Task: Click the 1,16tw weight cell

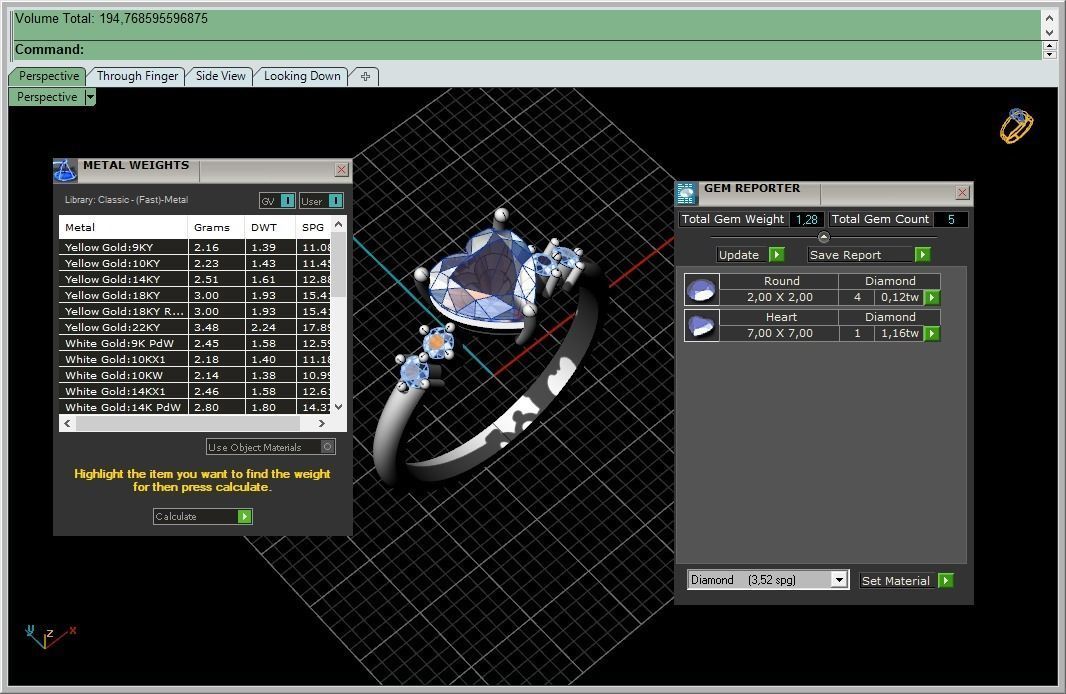Action: tap(899, 333)
